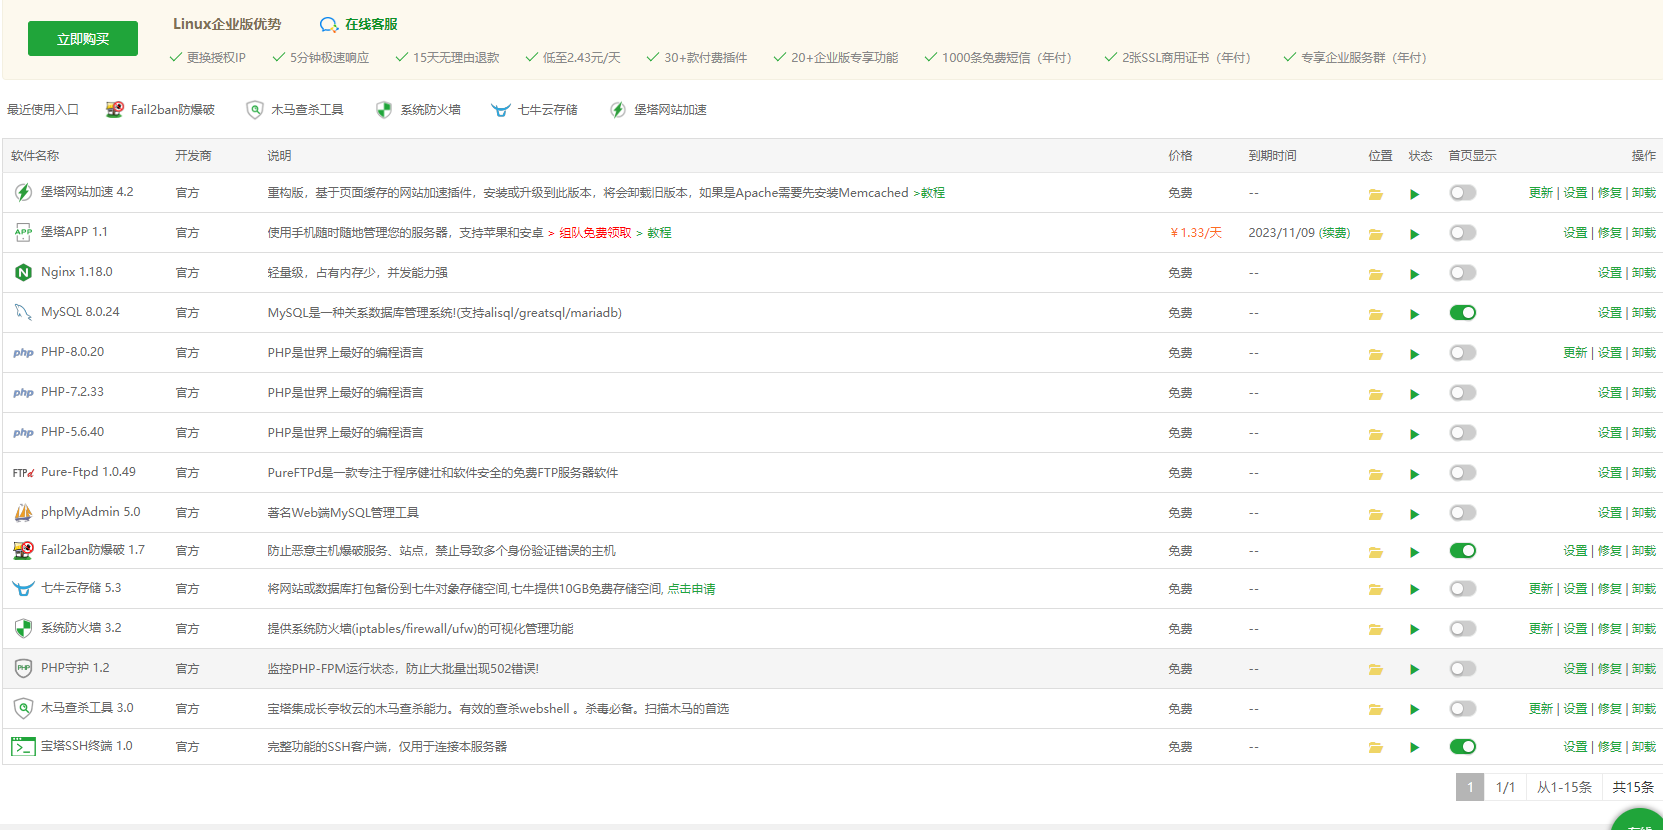The height and width of the screenshot is (830, 1663).
Task: Disable homepage display for Fail2ban防爆破 1.7
Action: point(1463,551)
